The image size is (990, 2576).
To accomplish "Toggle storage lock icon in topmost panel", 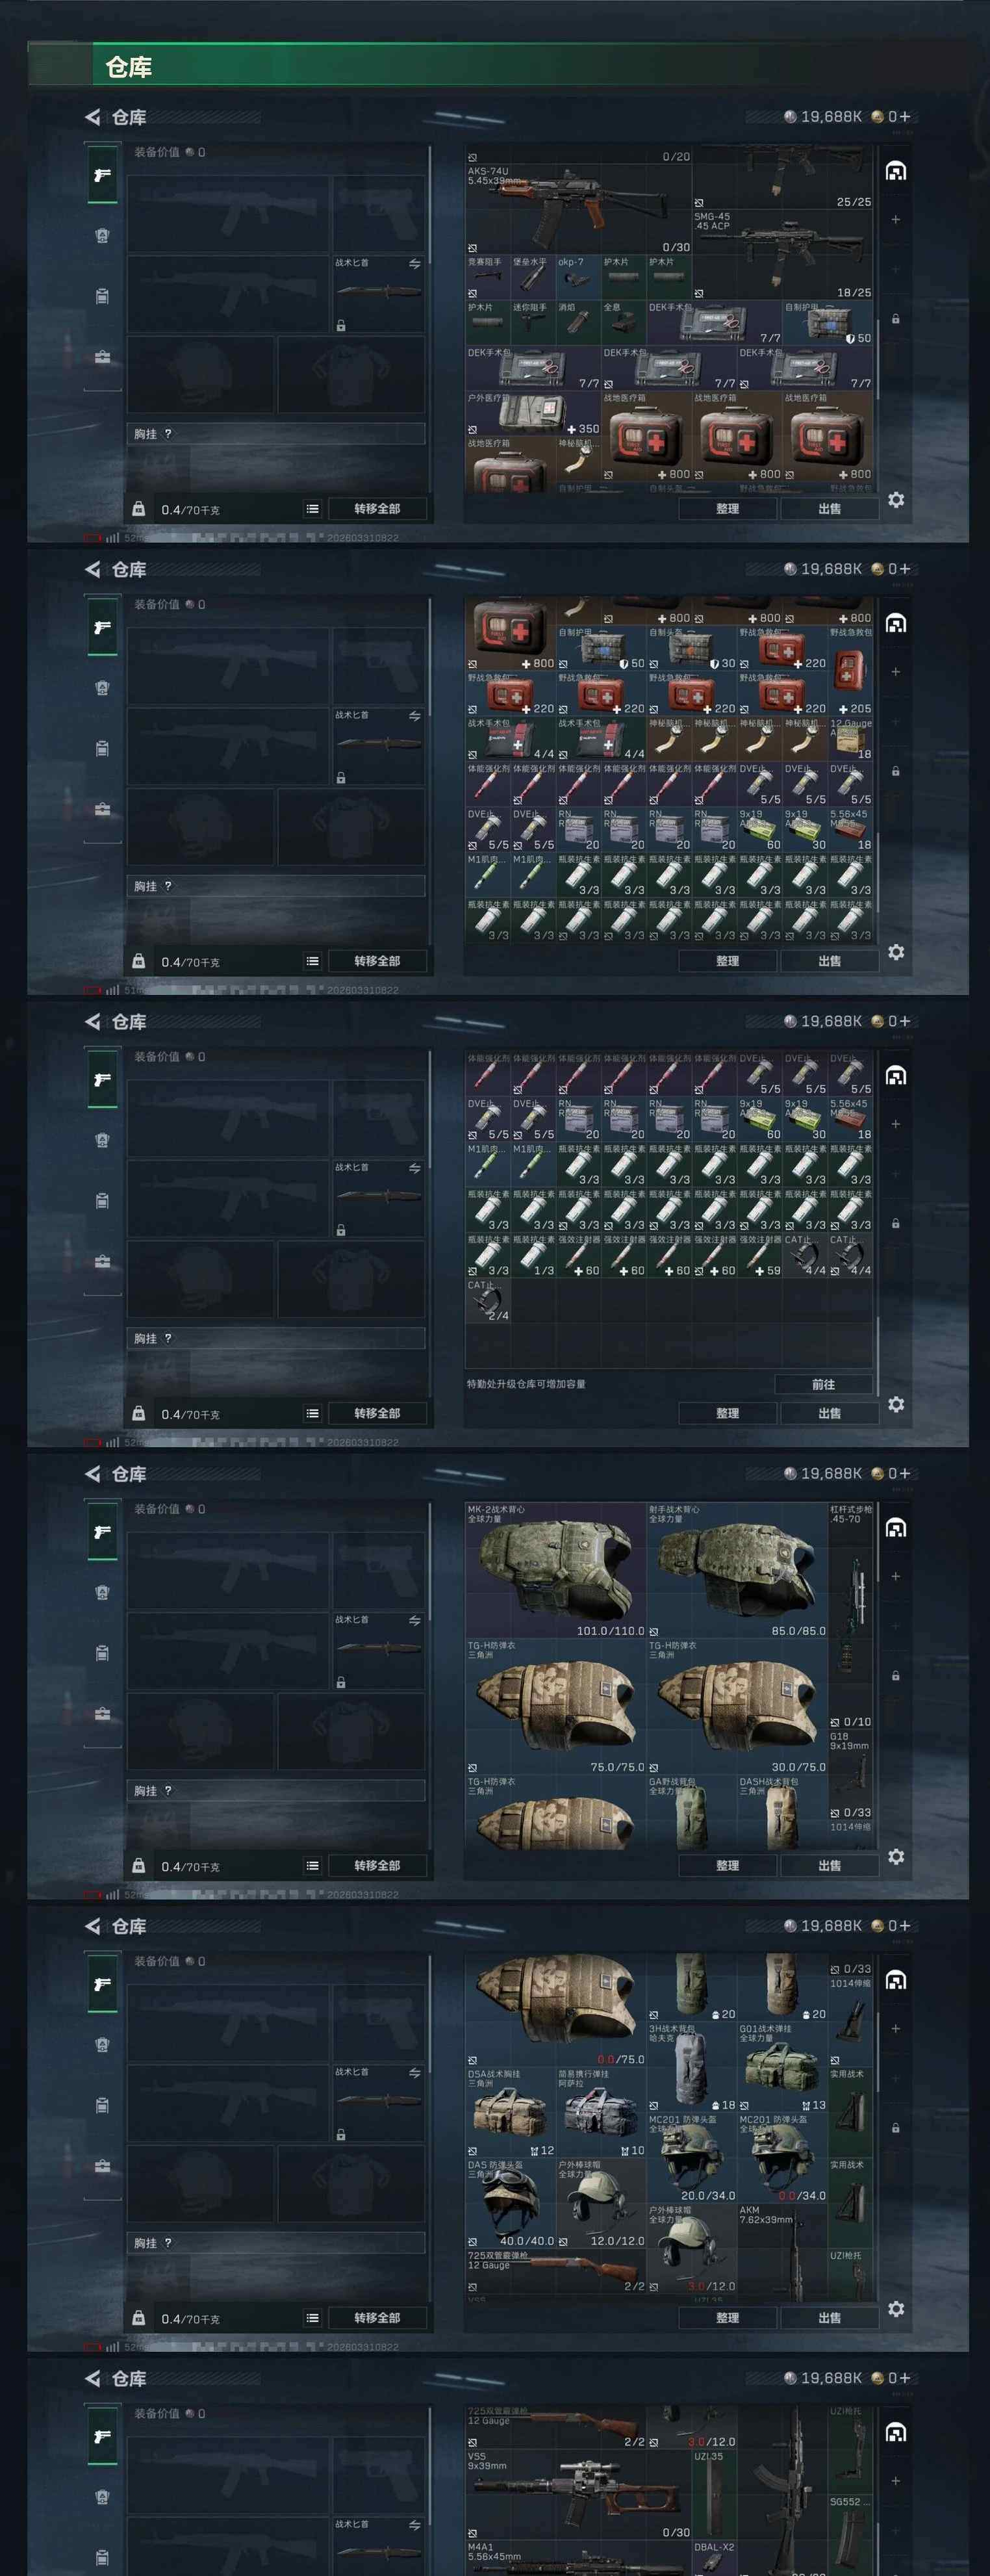I will pyautogui.click(x=895, y=319).
